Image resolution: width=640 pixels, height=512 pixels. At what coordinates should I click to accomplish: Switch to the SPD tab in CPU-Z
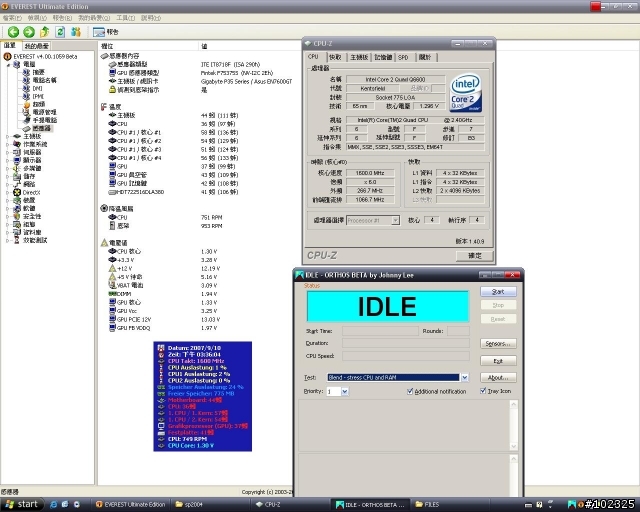pyautogui.click(x=403, y=57)
